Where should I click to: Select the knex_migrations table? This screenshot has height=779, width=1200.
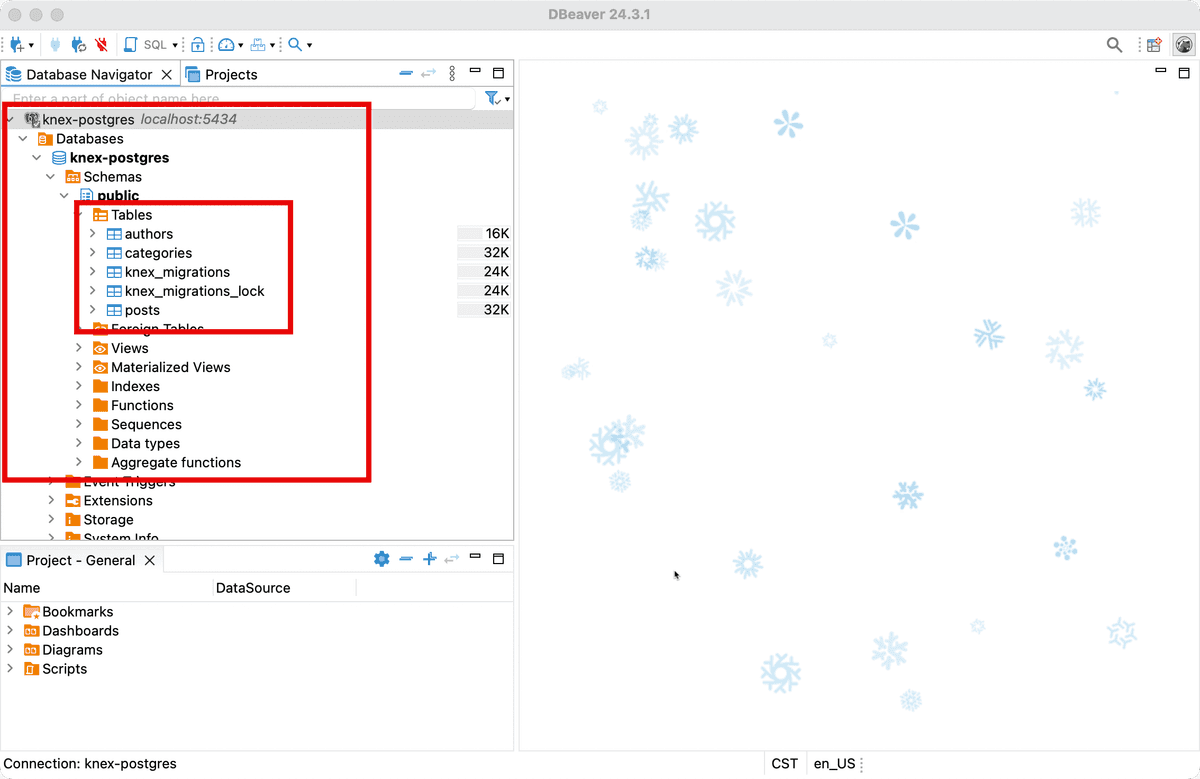177,272
